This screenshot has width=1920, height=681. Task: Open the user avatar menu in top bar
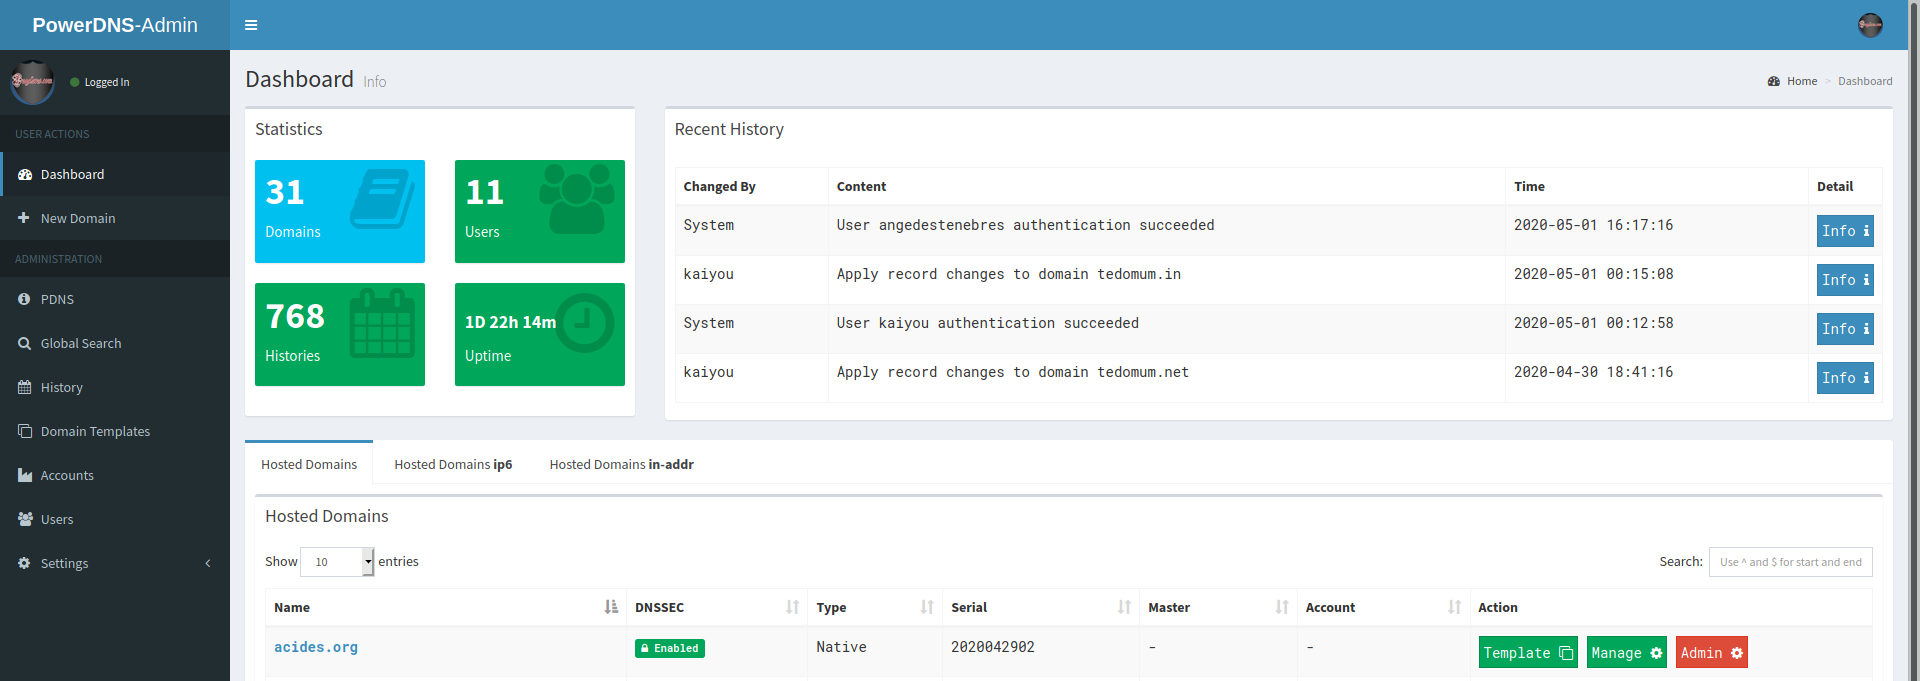tap(1869, 25)
